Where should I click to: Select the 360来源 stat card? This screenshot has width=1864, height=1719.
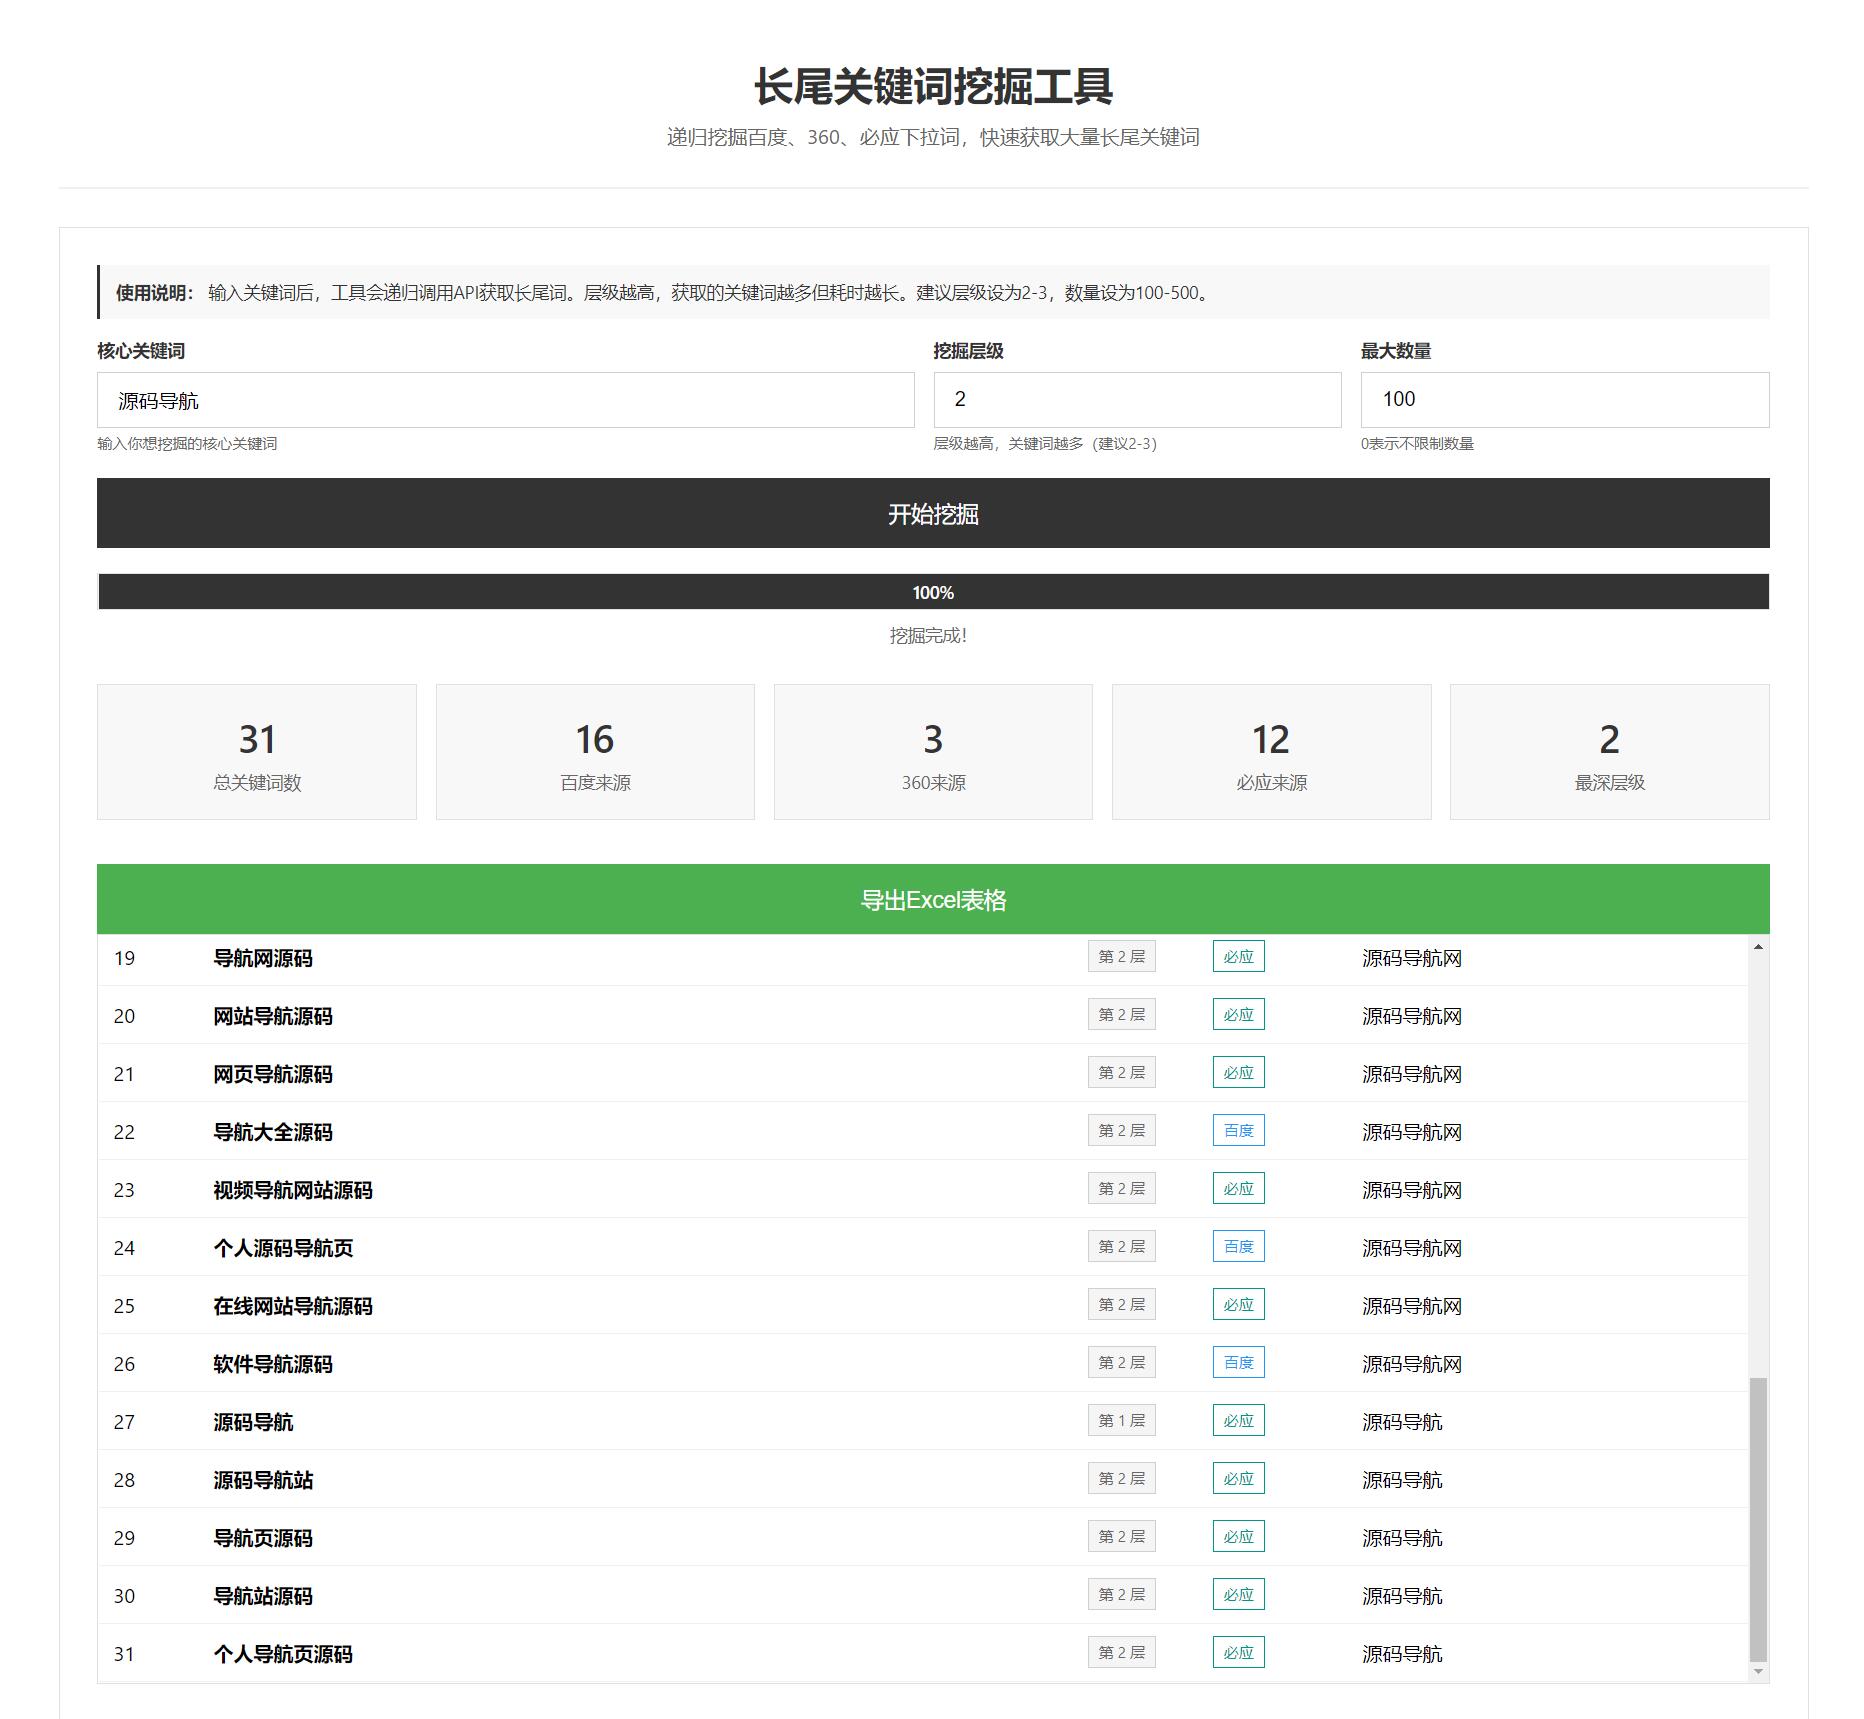pyautogui.click(x=933, y=752)
